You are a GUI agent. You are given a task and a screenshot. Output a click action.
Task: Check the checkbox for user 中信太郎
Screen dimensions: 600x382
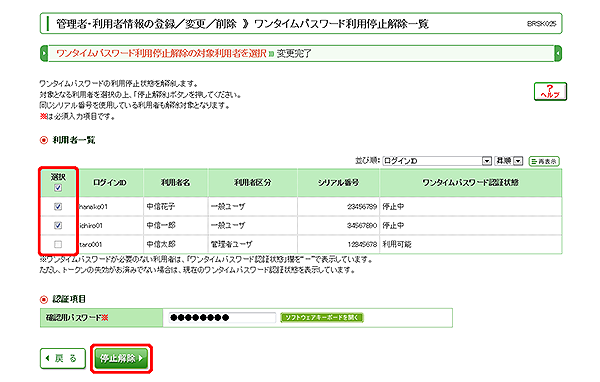click(x=58, y=244)
